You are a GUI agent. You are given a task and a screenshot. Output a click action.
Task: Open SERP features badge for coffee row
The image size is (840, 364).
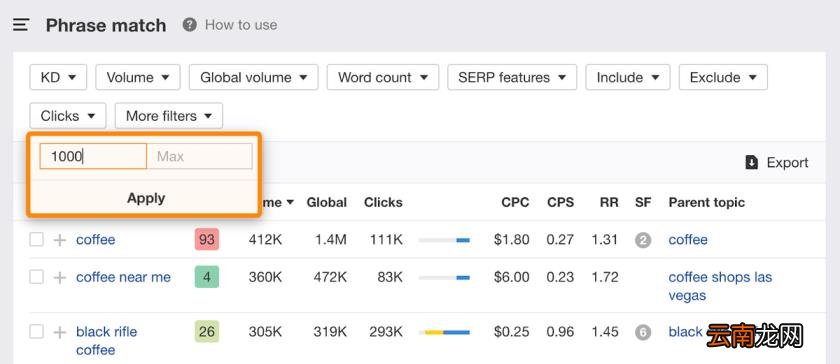(643, 240)
